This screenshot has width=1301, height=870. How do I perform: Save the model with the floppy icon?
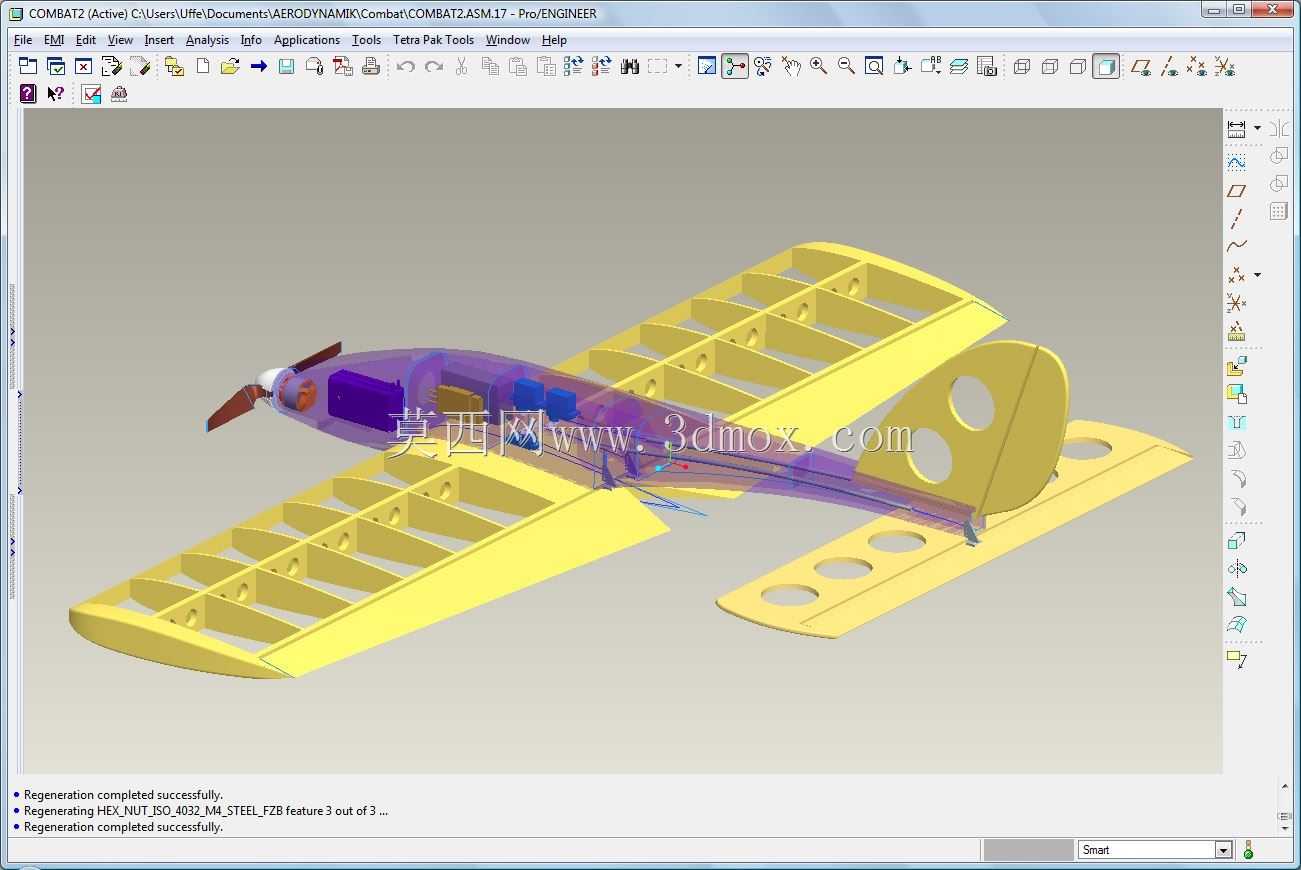tap(287, 66)
